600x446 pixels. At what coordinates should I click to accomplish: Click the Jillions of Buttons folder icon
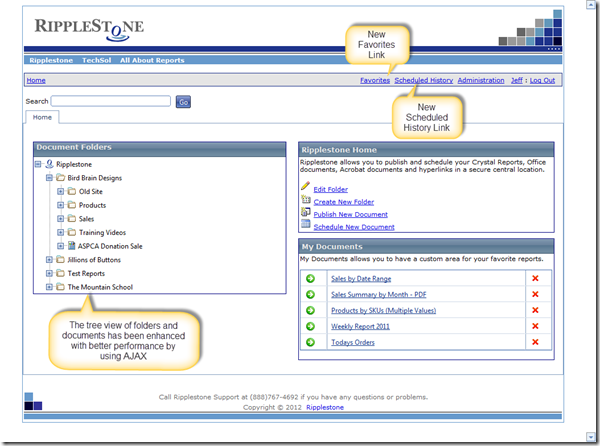click(x=60, y=260)
